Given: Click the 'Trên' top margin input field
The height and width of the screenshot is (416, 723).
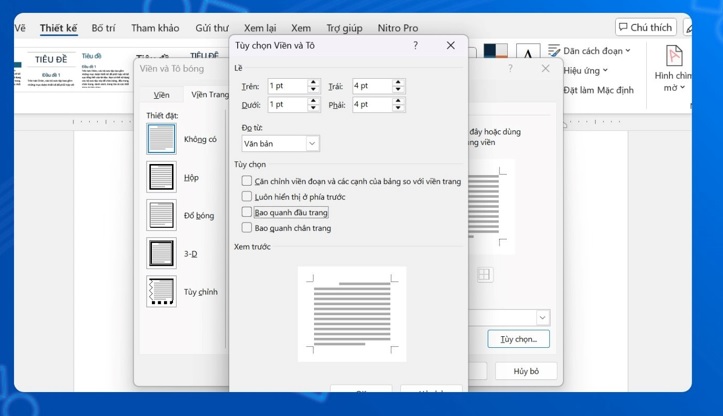Looking at the screenshot, I should [x=286, y=86].
